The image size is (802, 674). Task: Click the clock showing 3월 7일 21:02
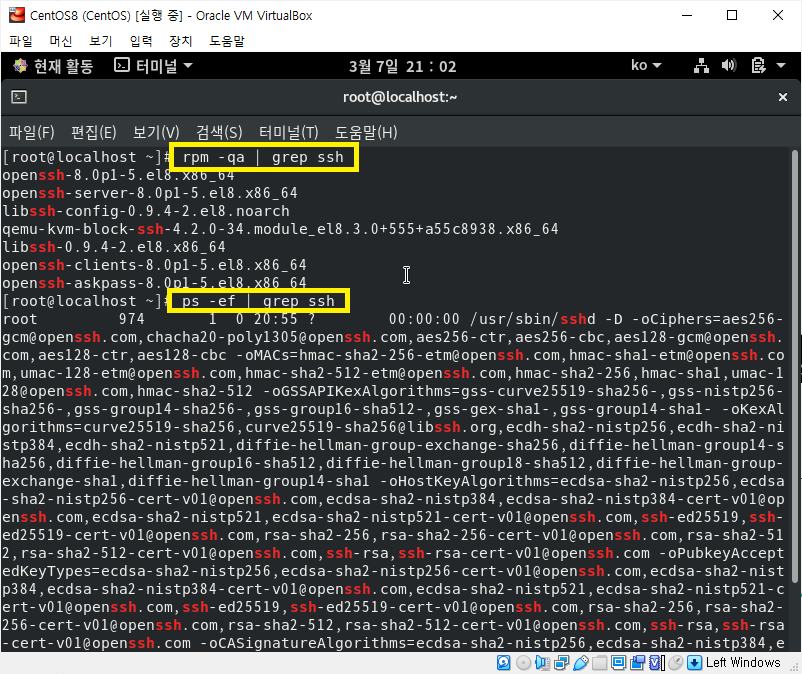point(403,66)
